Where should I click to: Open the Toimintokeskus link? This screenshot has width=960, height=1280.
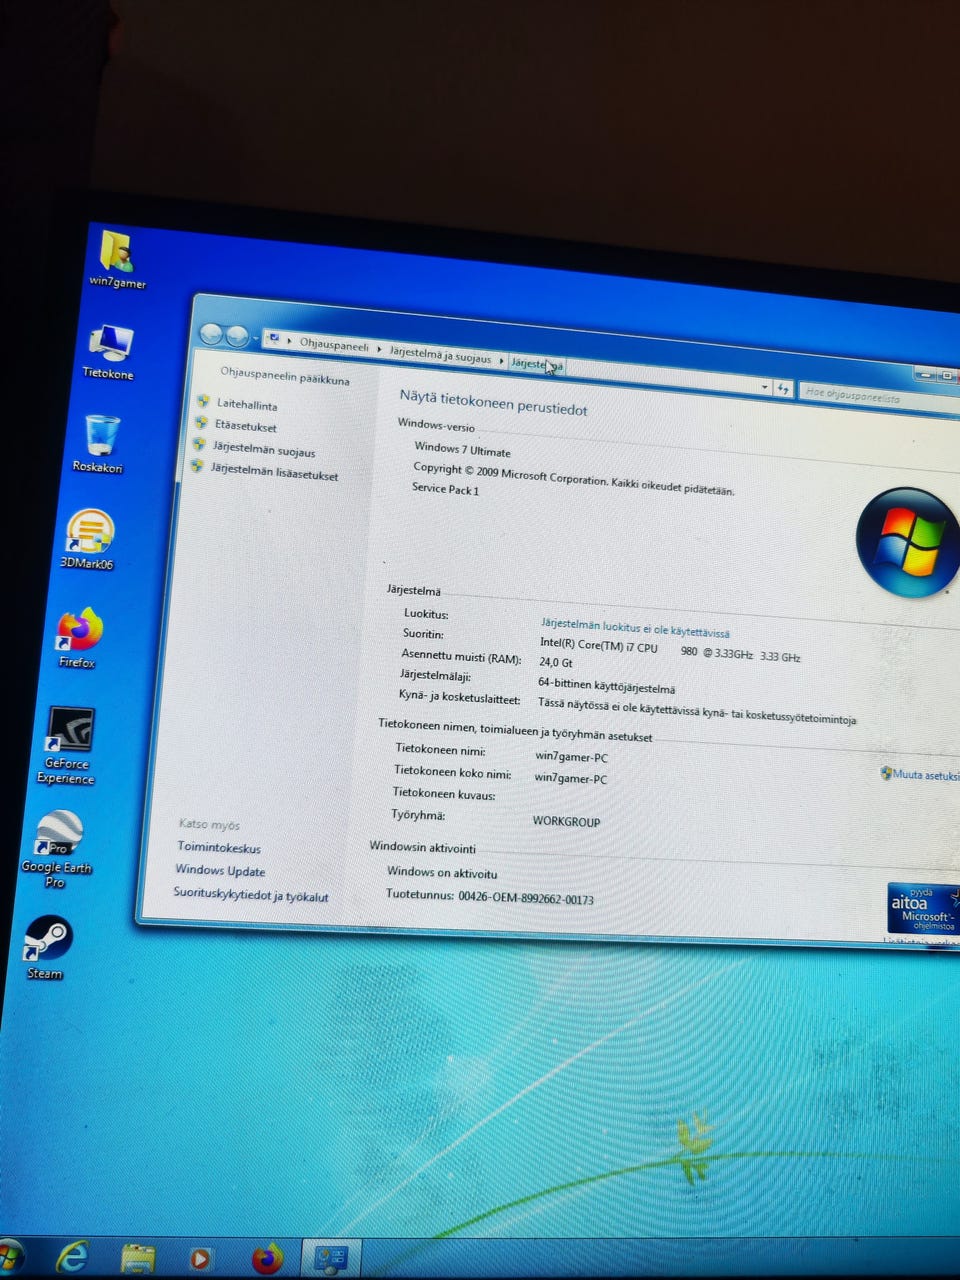pyautogui.click(x=219, y=848)
